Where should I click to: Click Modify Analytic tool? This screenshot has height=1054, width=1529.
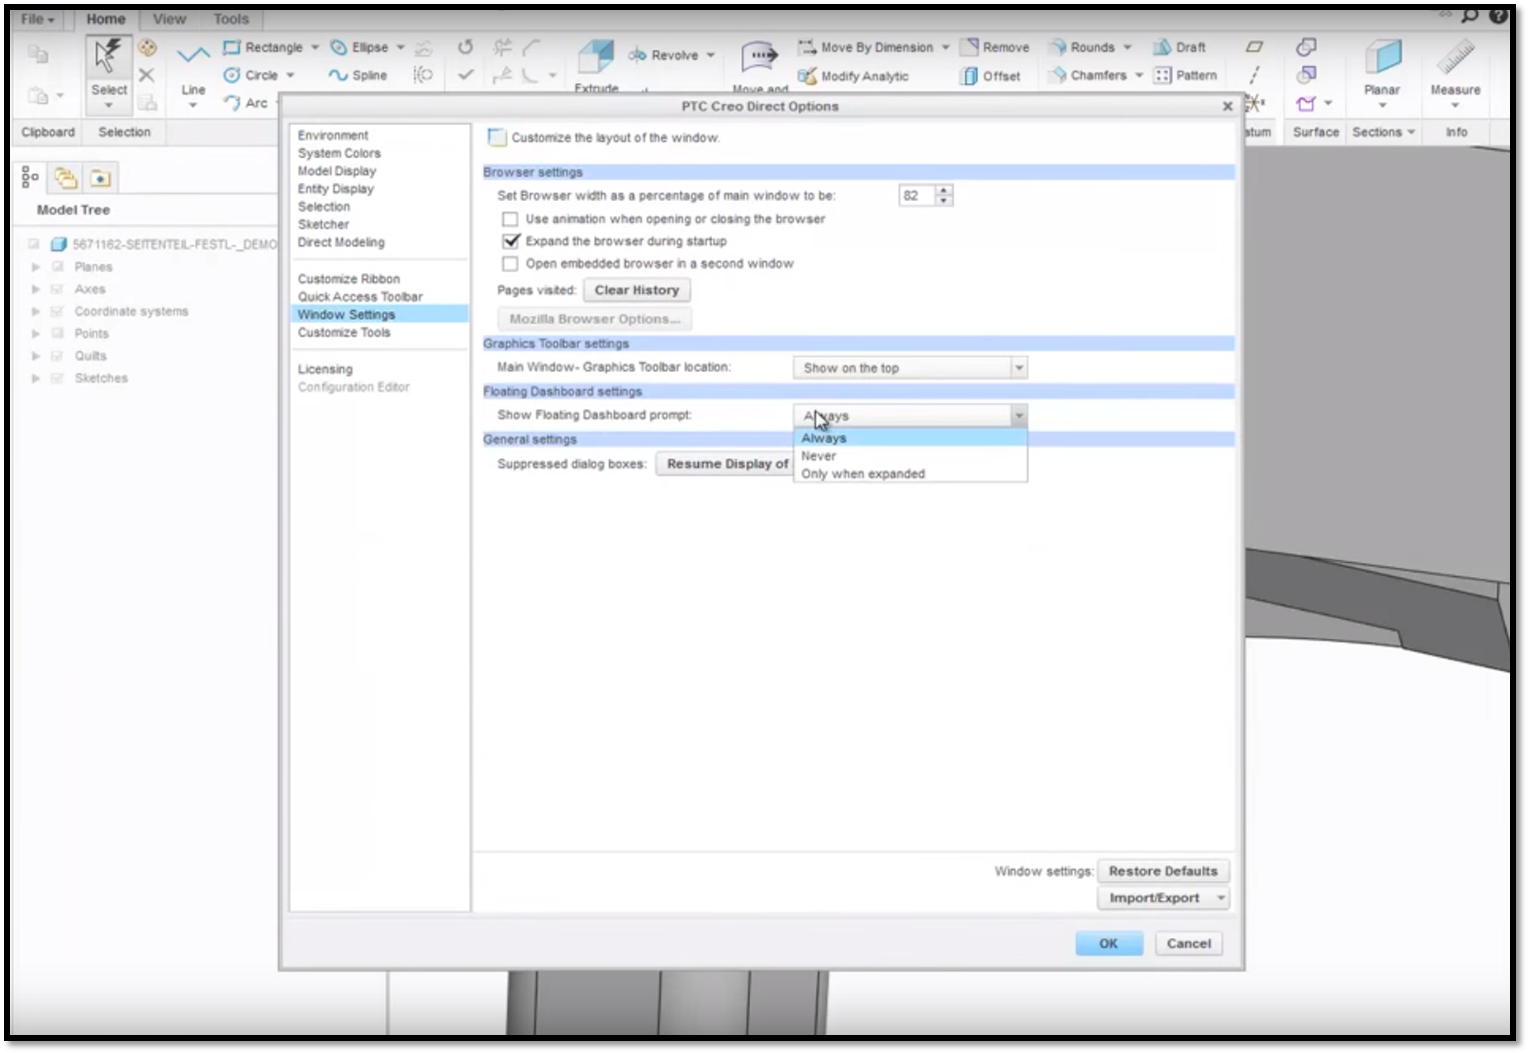point(853,76)
